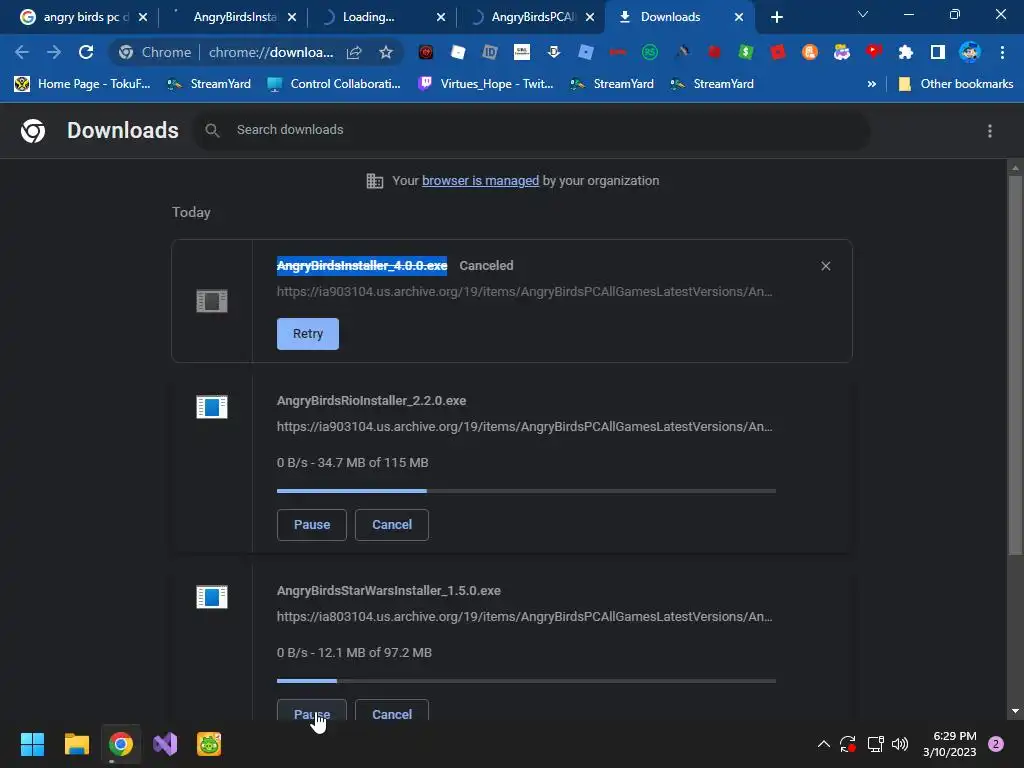Screen dimensions: 1024x768
Task: Click the tilted white square extension icon
Action: tap(458, 52)
